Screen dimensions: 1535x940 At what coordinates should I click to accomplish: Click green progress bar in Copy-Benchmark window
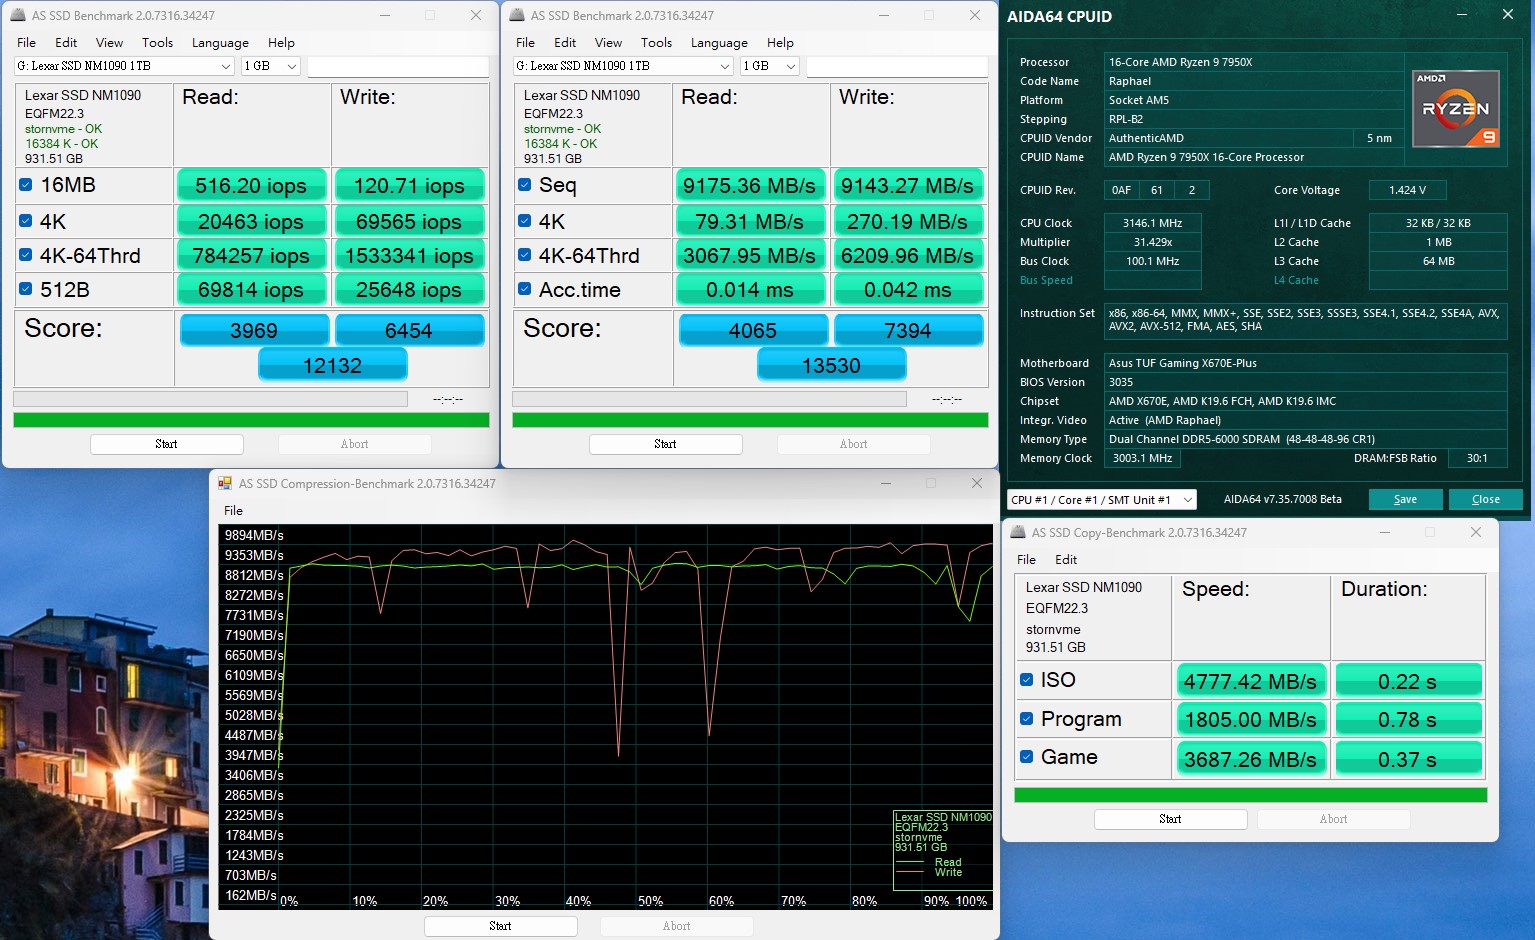point(1250,795)
